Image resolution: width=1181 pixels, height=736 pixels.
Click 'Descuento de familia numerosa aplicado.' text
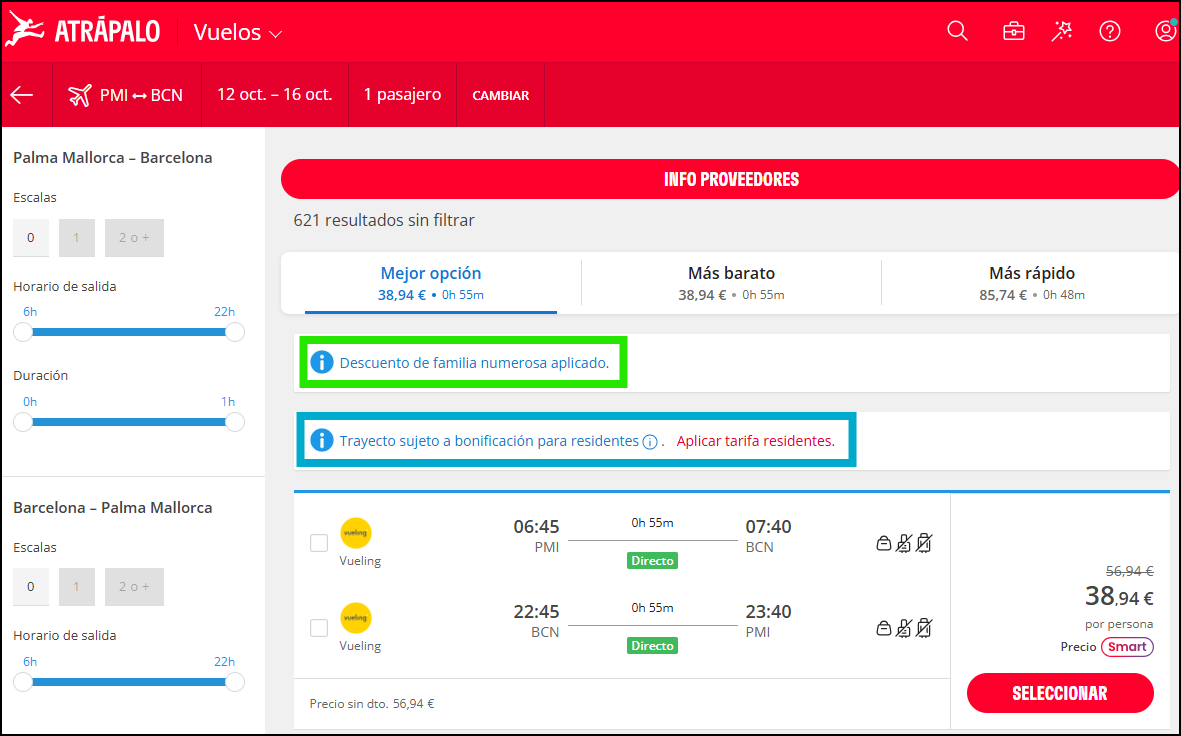pyautogui.click(x=475, y=363)
